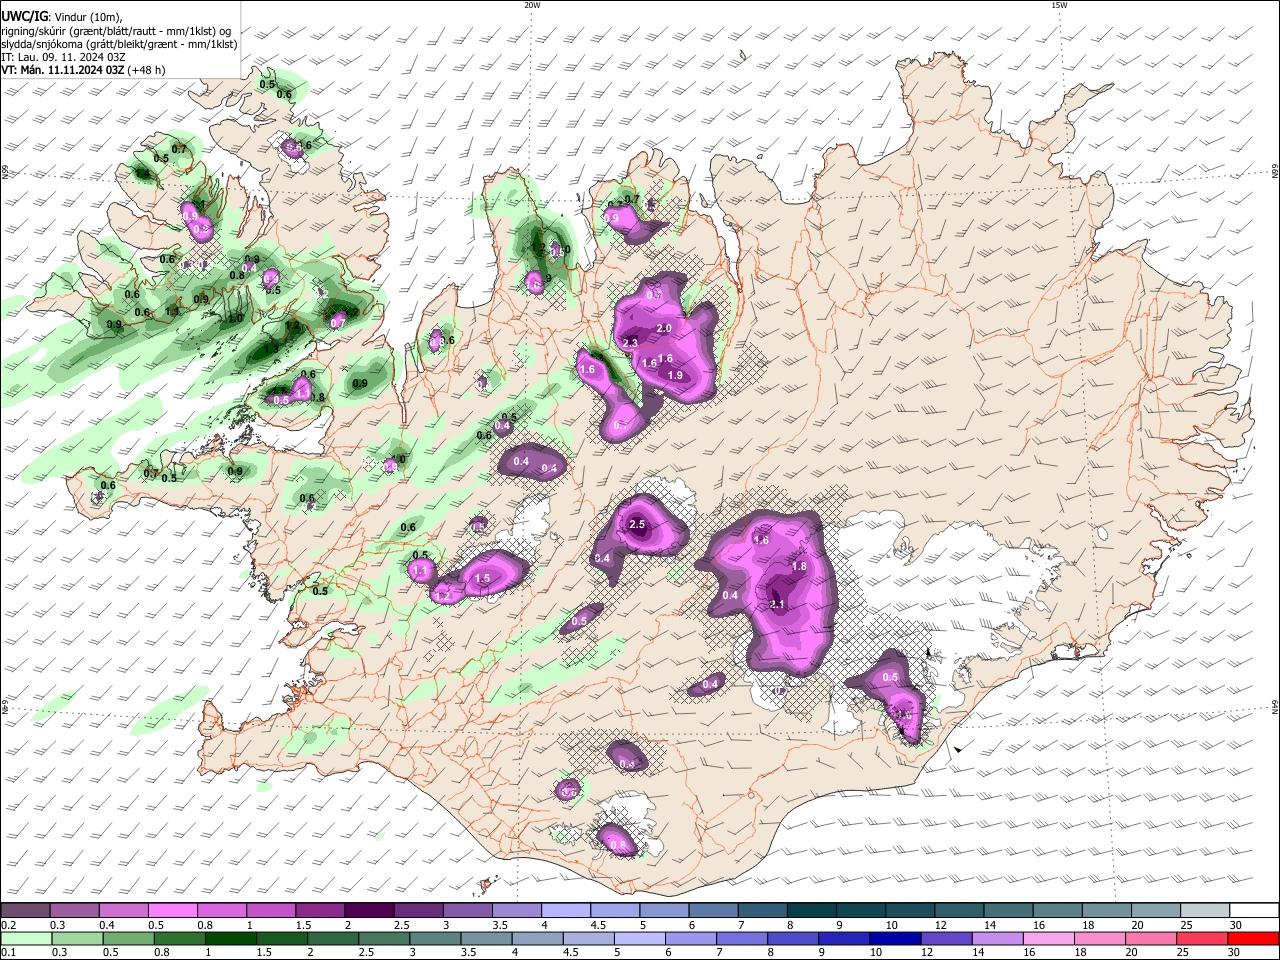
Task: Click the 1.8 snowfall value on the map
Action: click(x=799, y=566)
